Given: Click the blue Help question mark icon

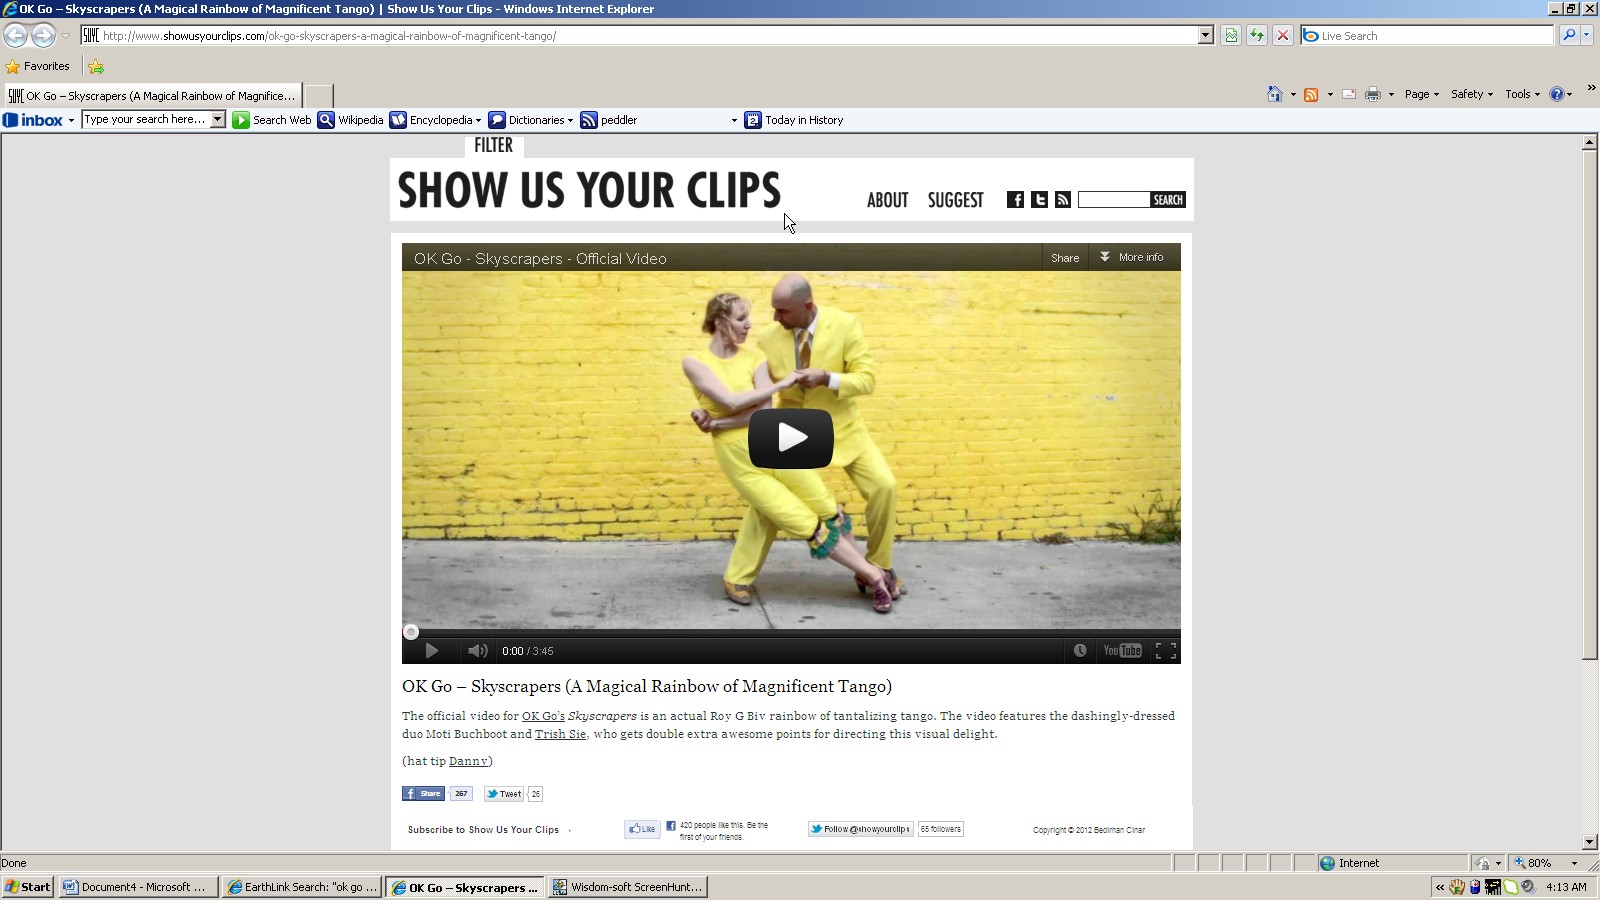Looking at the screenshot, I should pos(1556,94).
